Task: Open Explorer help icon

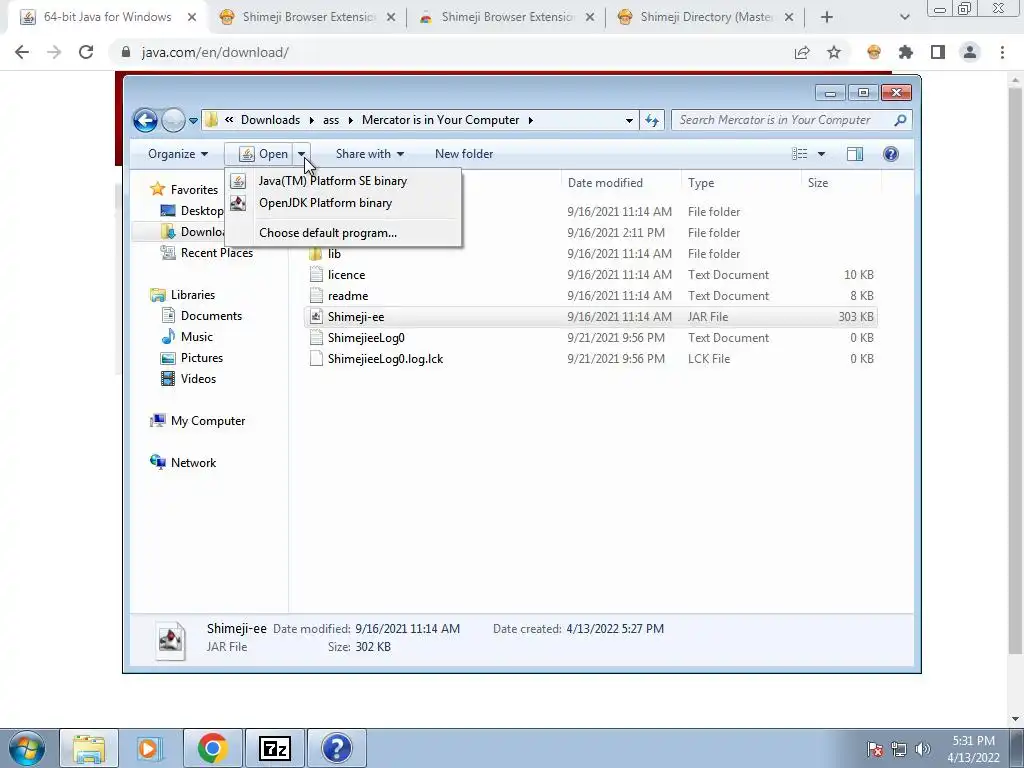Action: tap(891, 154)
